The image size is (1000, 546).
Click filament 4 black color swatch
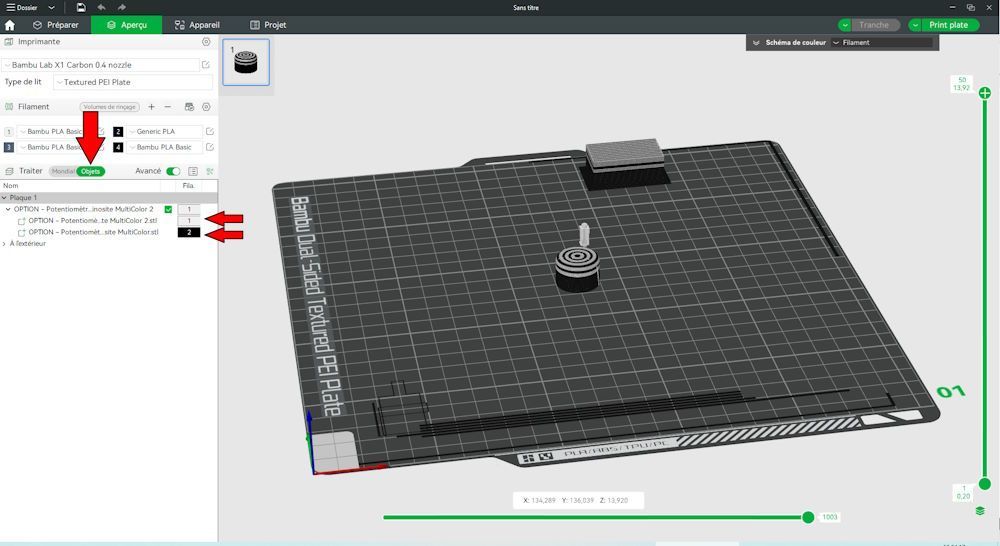click(x=118, y=147)
